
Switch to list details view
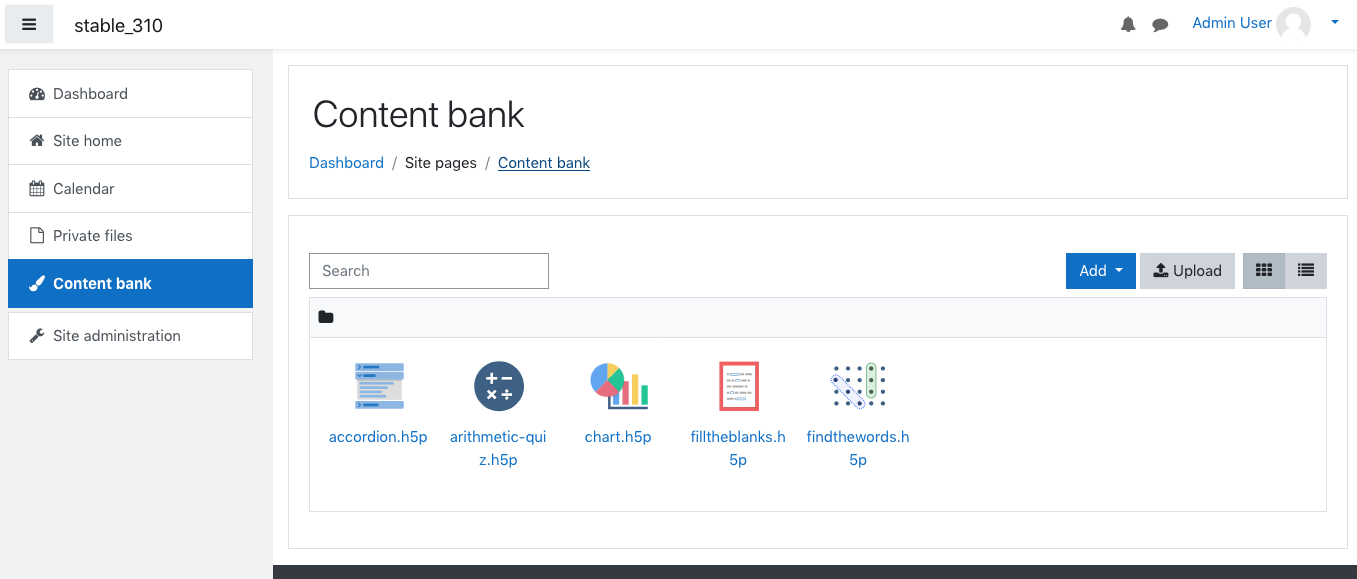pos(1306,271)
